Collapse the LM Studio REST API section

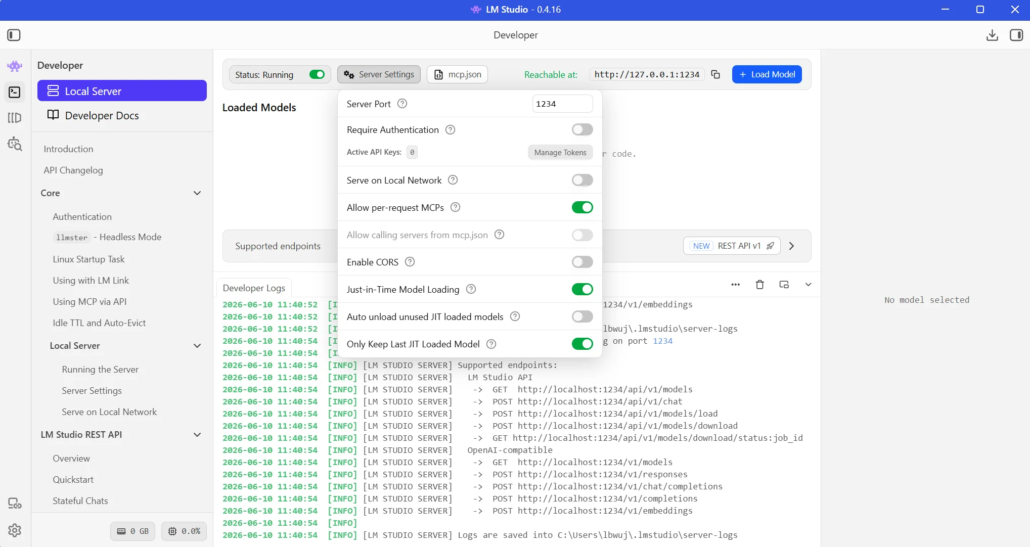pos(197,435)
